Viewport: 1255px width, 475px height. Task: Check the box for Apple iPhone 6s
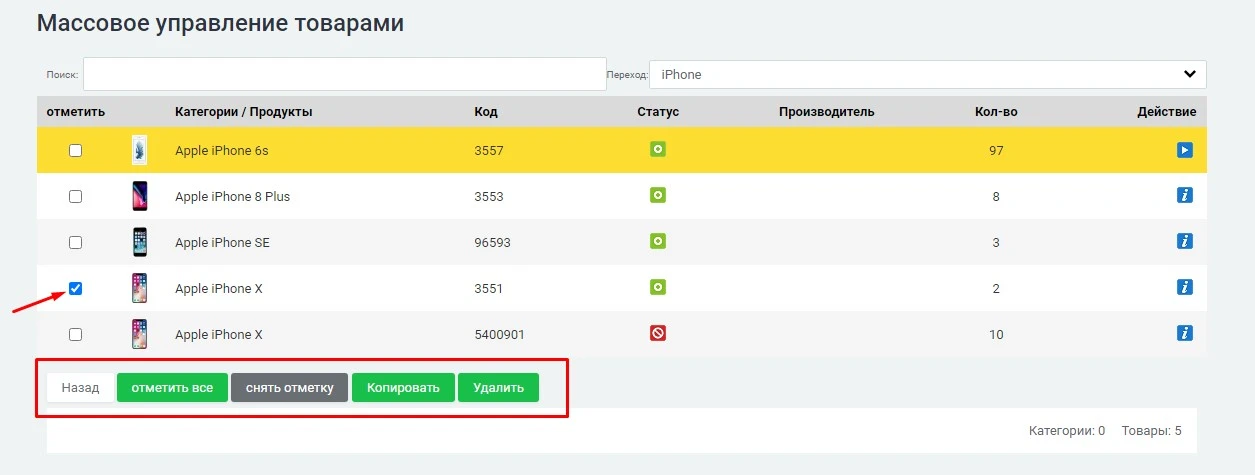tap(75, 151)
